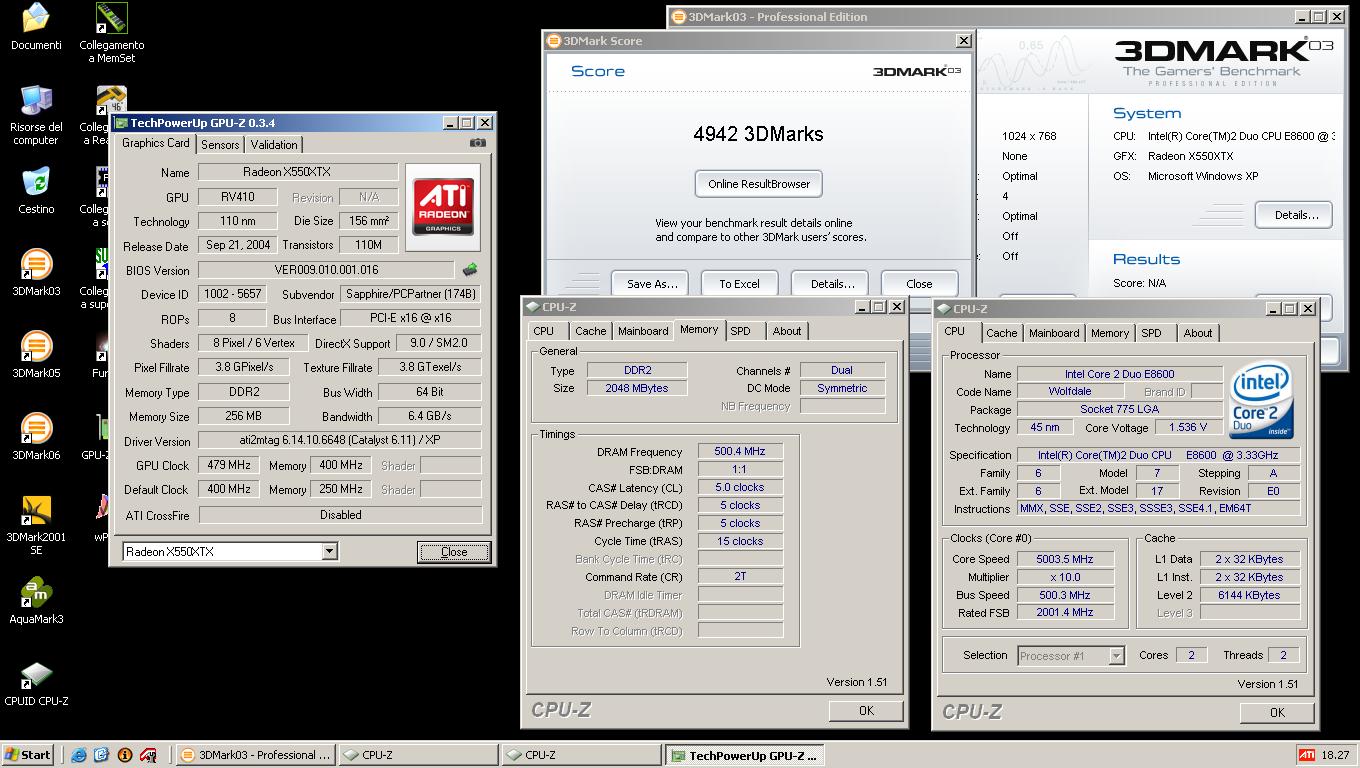
Task: Click the Core Speed value 5003.5 MHz
Action: pyautogui.click(x=1064, y=560)
